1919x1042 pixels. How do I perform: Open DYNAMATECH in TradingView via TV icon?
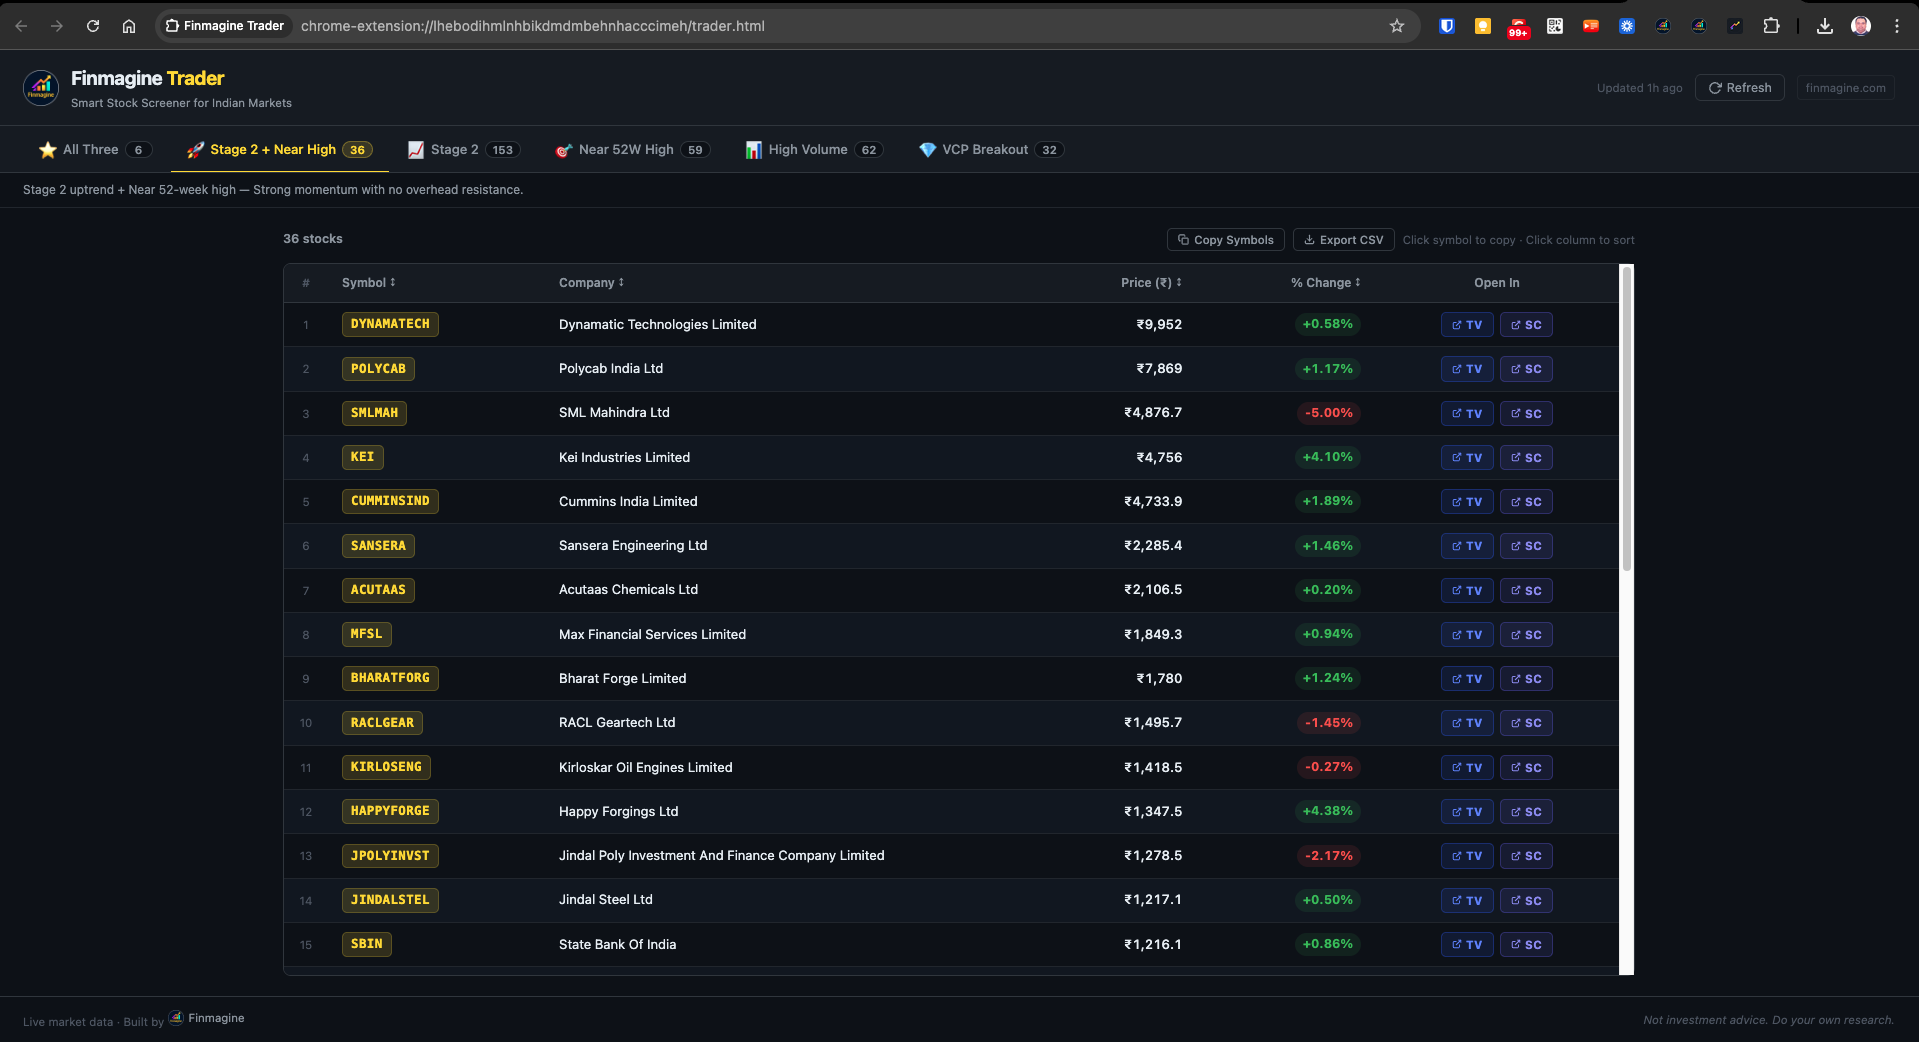pos(1467,325)
